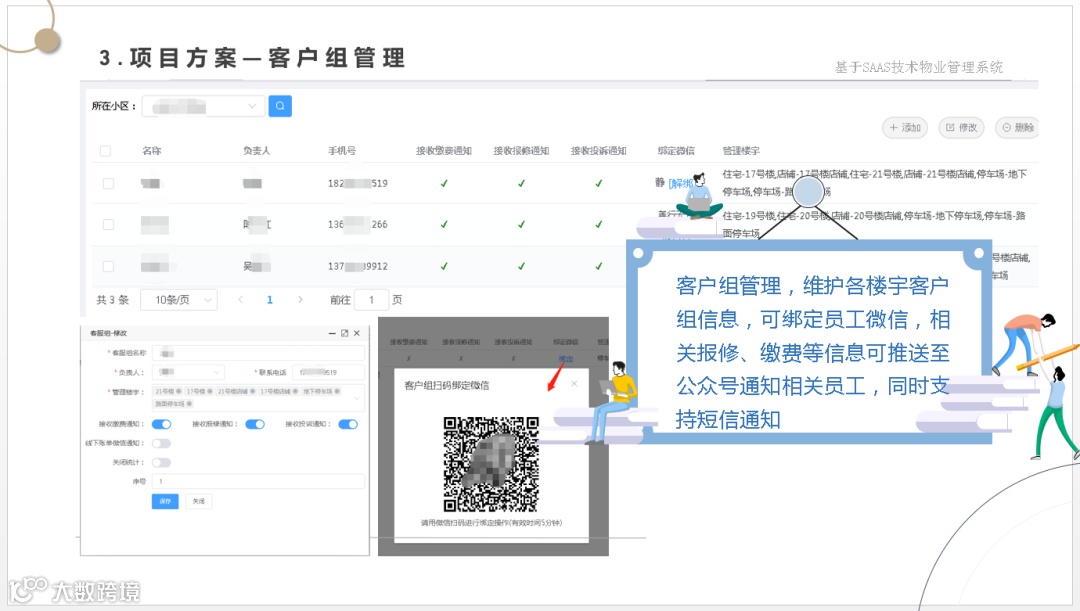Click the 缴费 checkmark in row ending 519
This screenshot has height=611, width=1080.
click(444, 183)
